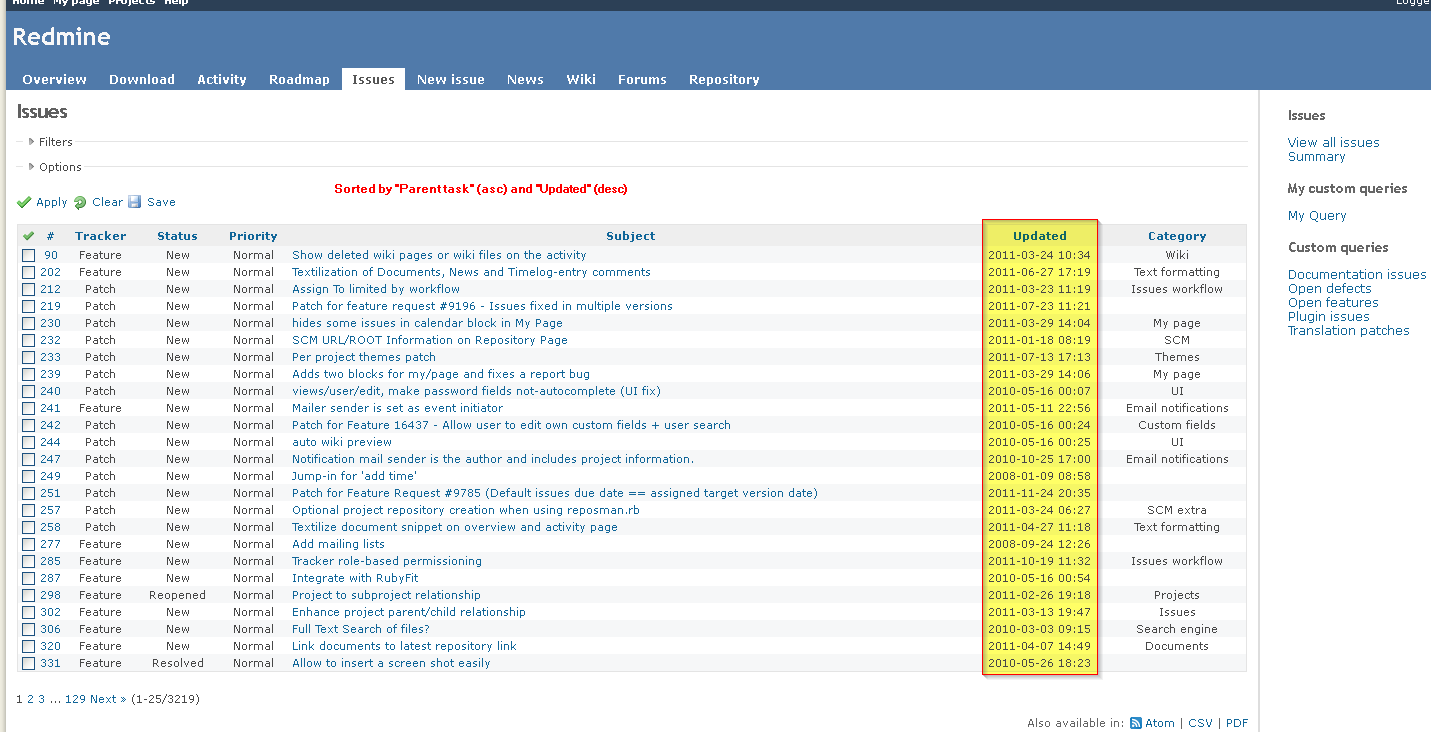Image resolution: width=1431 pixels, height=732 pixels.
Task: Click the Save floppy disk icon
Action: [135, 202]
